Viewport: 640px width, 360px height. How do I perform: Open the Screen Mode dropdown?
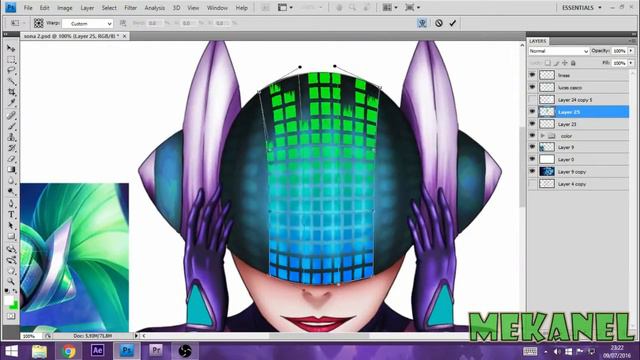pyautogui.click(x=412, y=7)
